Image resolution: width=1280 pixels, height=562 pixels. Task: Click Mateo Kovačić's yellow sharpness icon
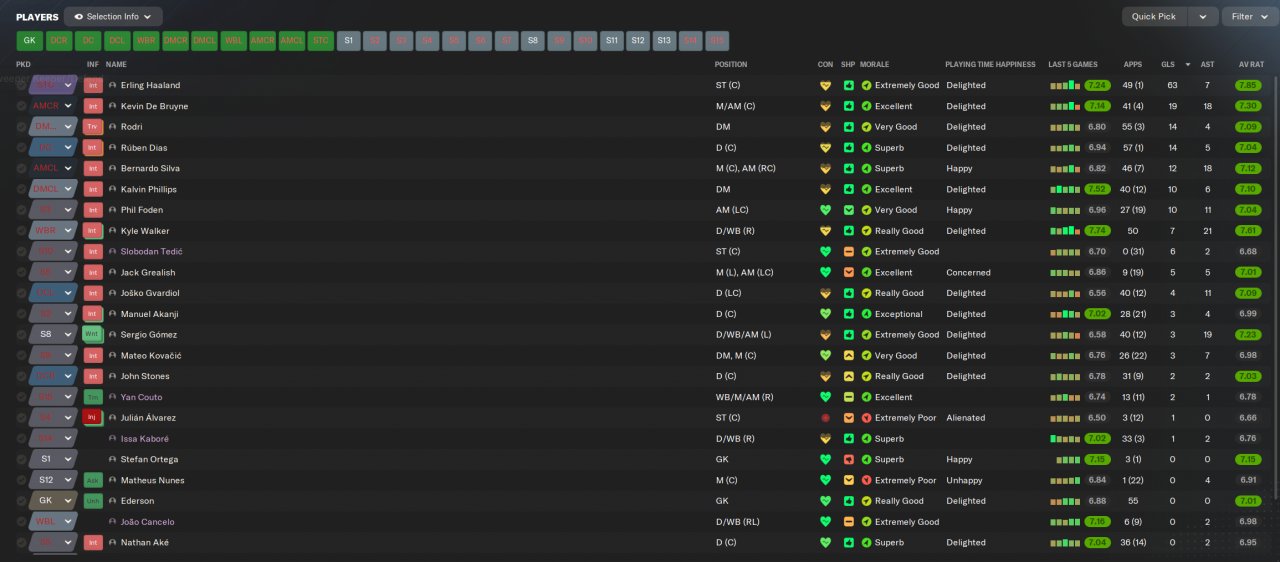pyautogui.click(x=848, y=355)
